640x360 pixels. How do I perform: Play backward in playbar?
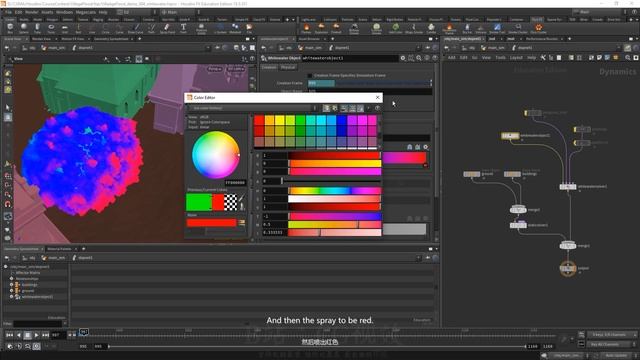[x=18, y=335]
